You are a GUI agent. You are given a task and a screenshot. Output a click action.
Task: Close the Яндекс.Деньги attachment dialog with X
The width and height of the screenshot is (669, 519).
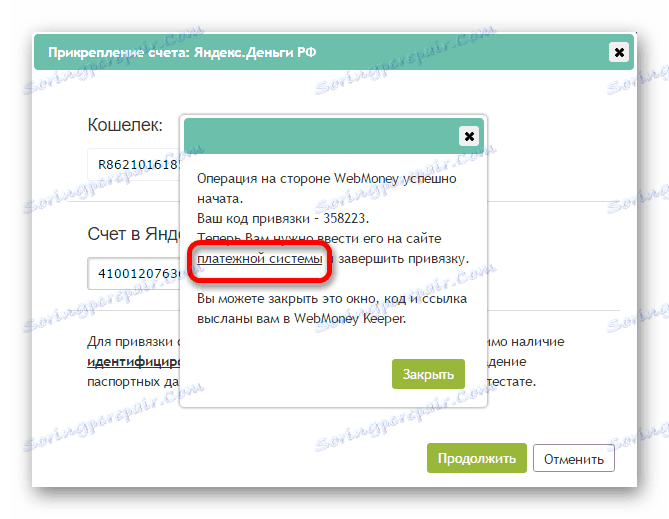(619, 52)
